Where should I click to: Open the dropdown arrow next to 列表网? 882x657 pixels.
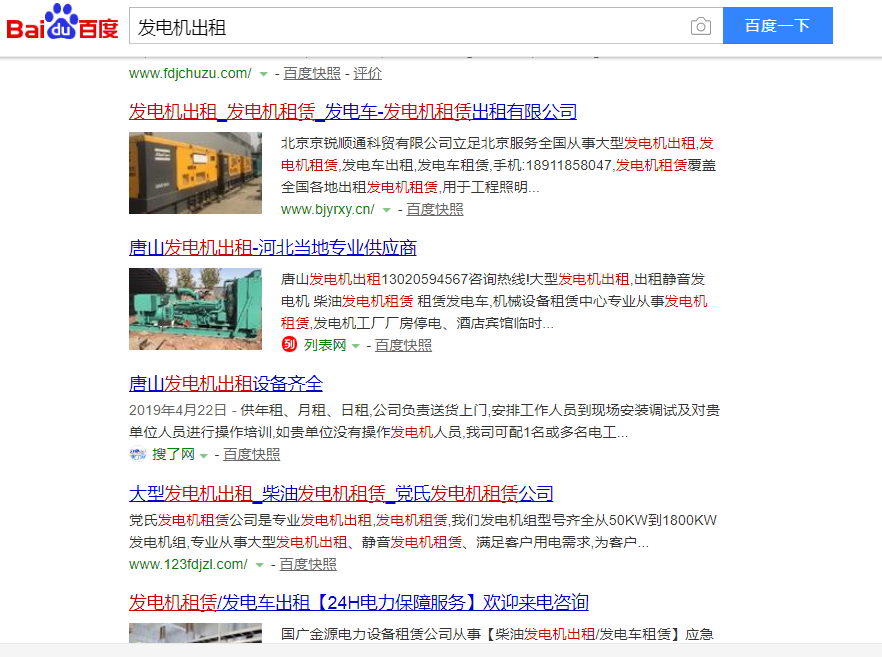click(x=355, y=346)
